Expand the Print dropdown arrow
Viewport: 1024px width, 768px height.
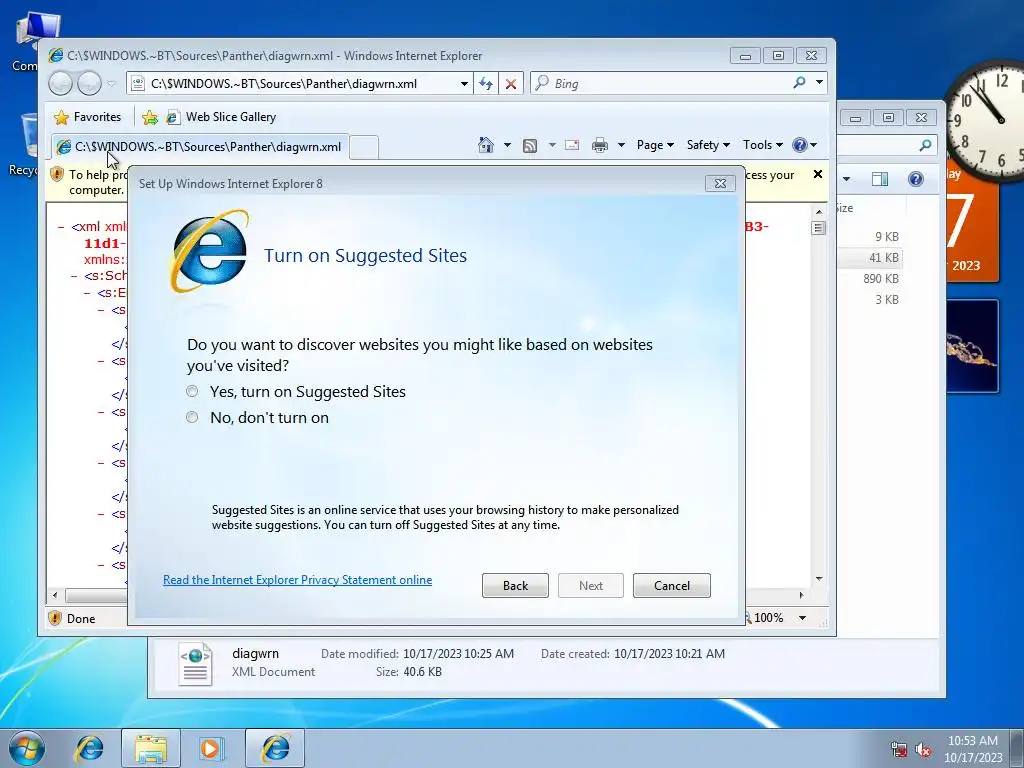click(x=621, y=145)
